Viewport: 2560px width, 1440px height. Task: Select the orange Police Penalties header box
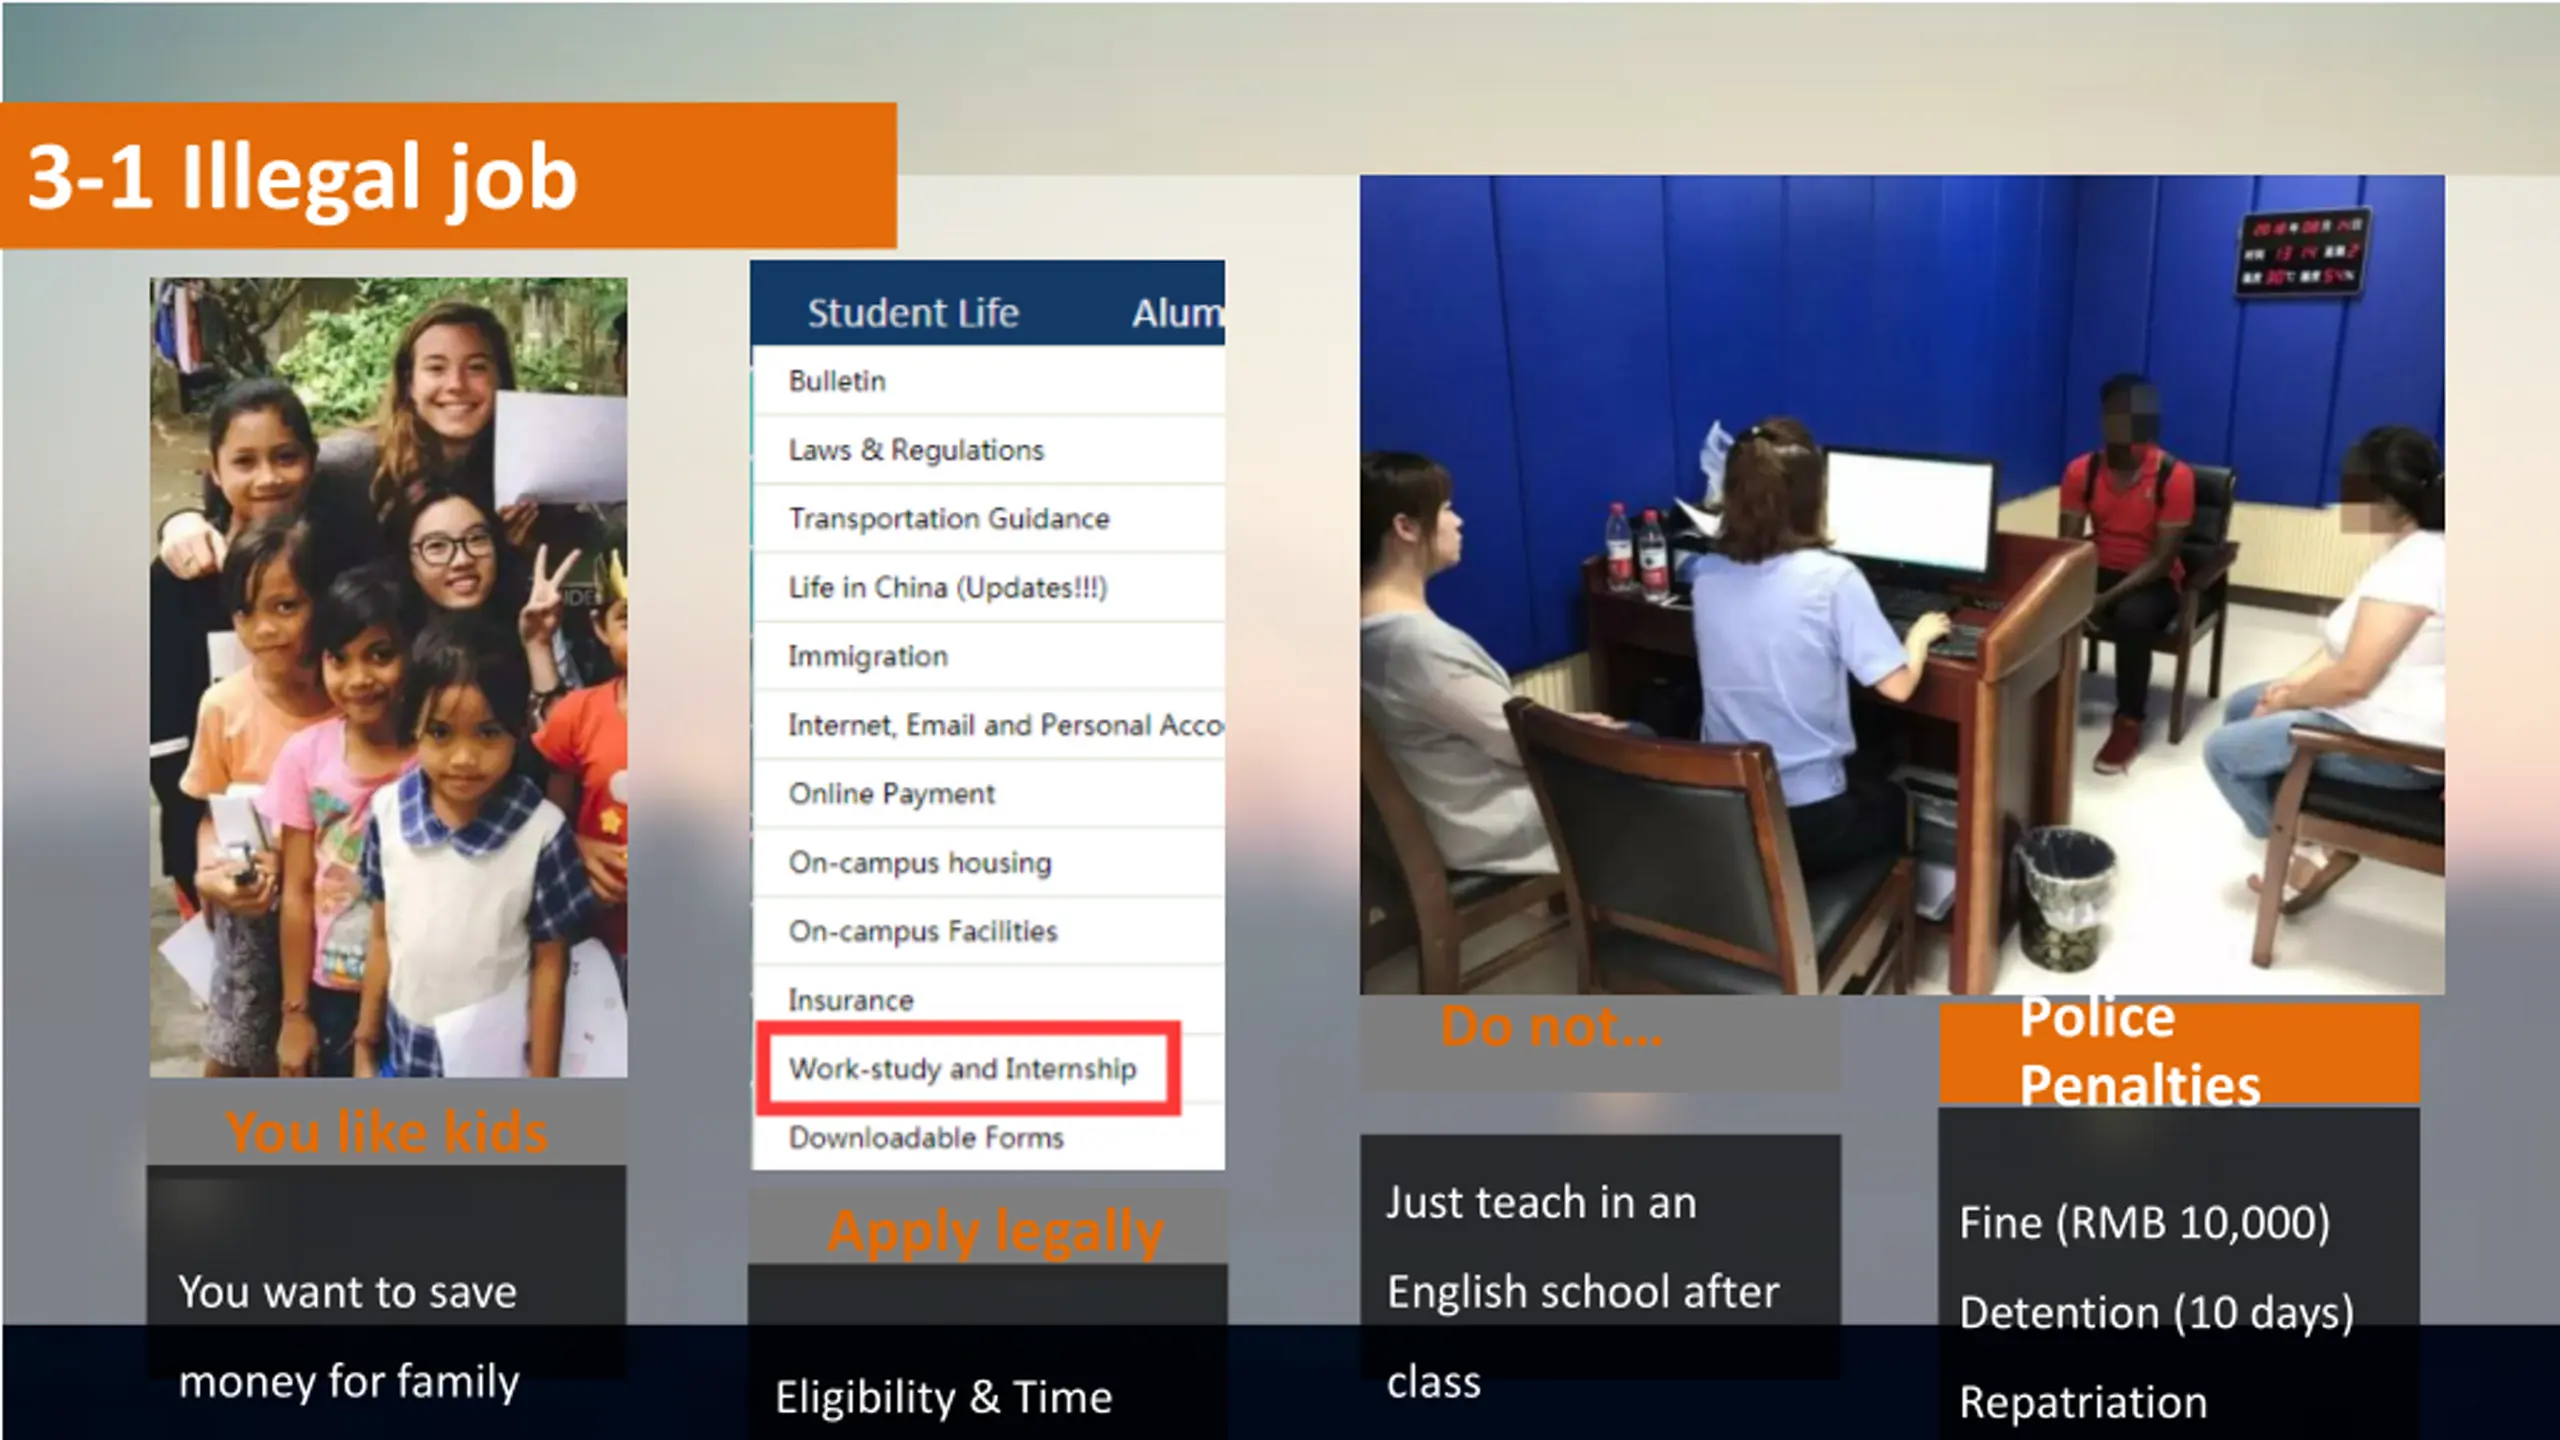2180,1053
